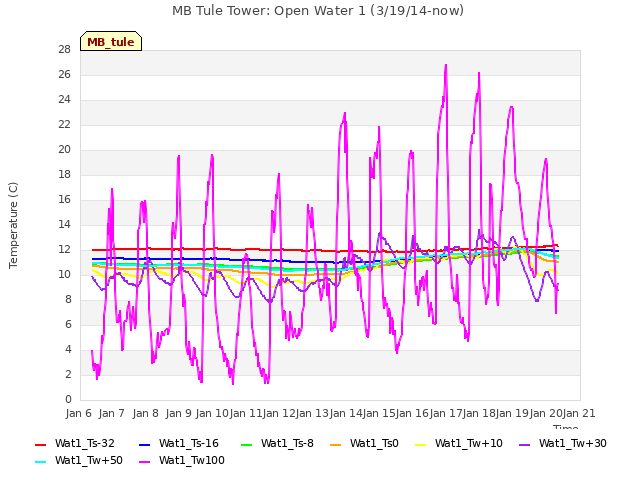This screenshot has height=480, width=640.
Task: Click the yellow Wat1_Tw+10 legend swatch
Action: tap(421, 444)
